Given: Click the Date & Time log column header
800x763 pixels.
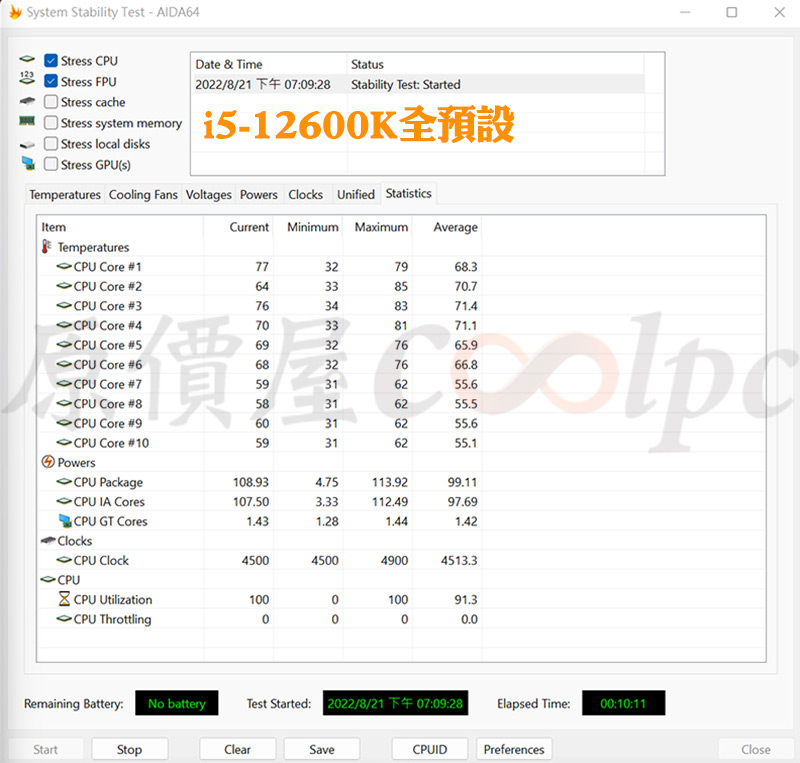Looking at the screenshot, I should tap(269, 64).
